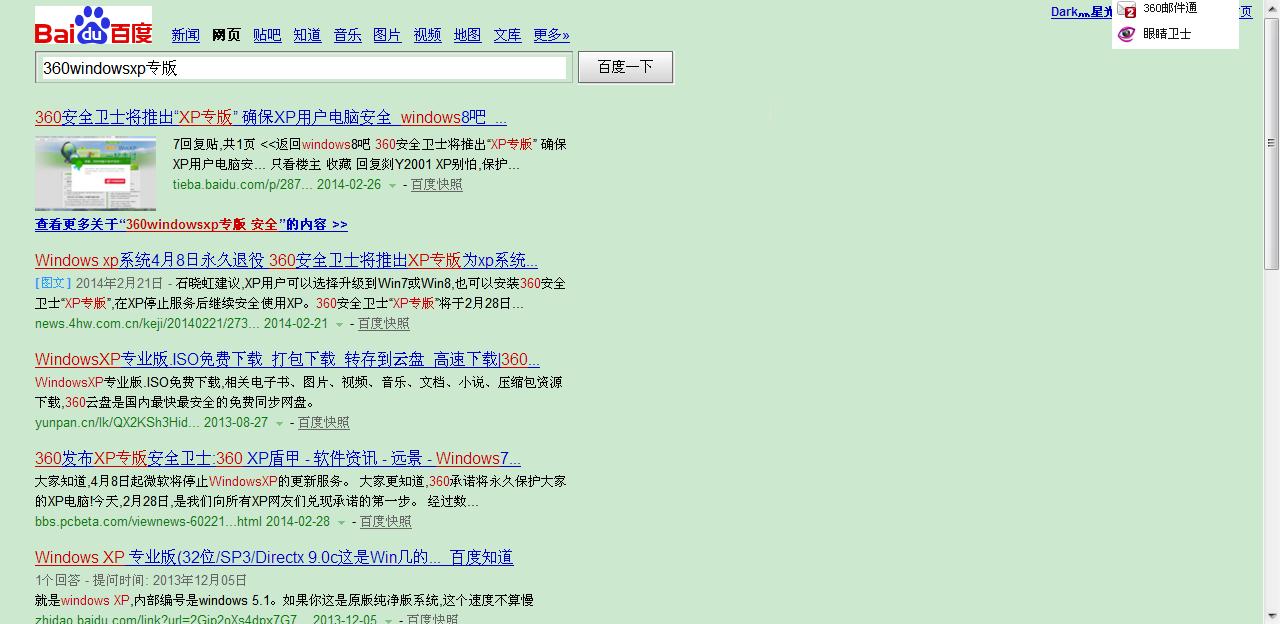The width and height of the screenshot is (1280, 624).
Task: Click the news.4hw.com.cn/keji/20140221/273... URL text
Action: [x=148, y=324]
